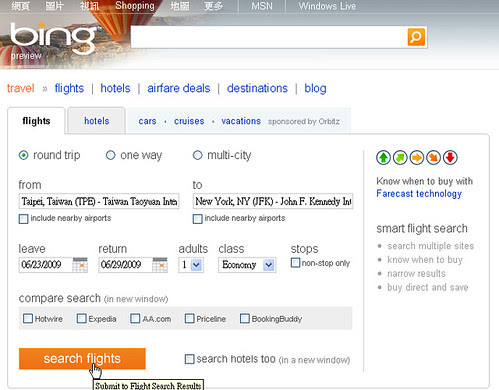Select the one way option
499x390 pixels.
111,155
